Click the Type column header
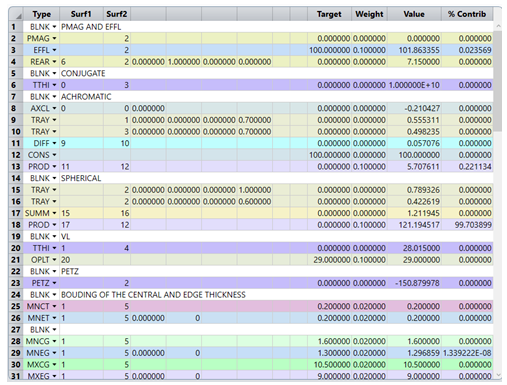Viewport: 507px width, 385px height. pos(41,14)
